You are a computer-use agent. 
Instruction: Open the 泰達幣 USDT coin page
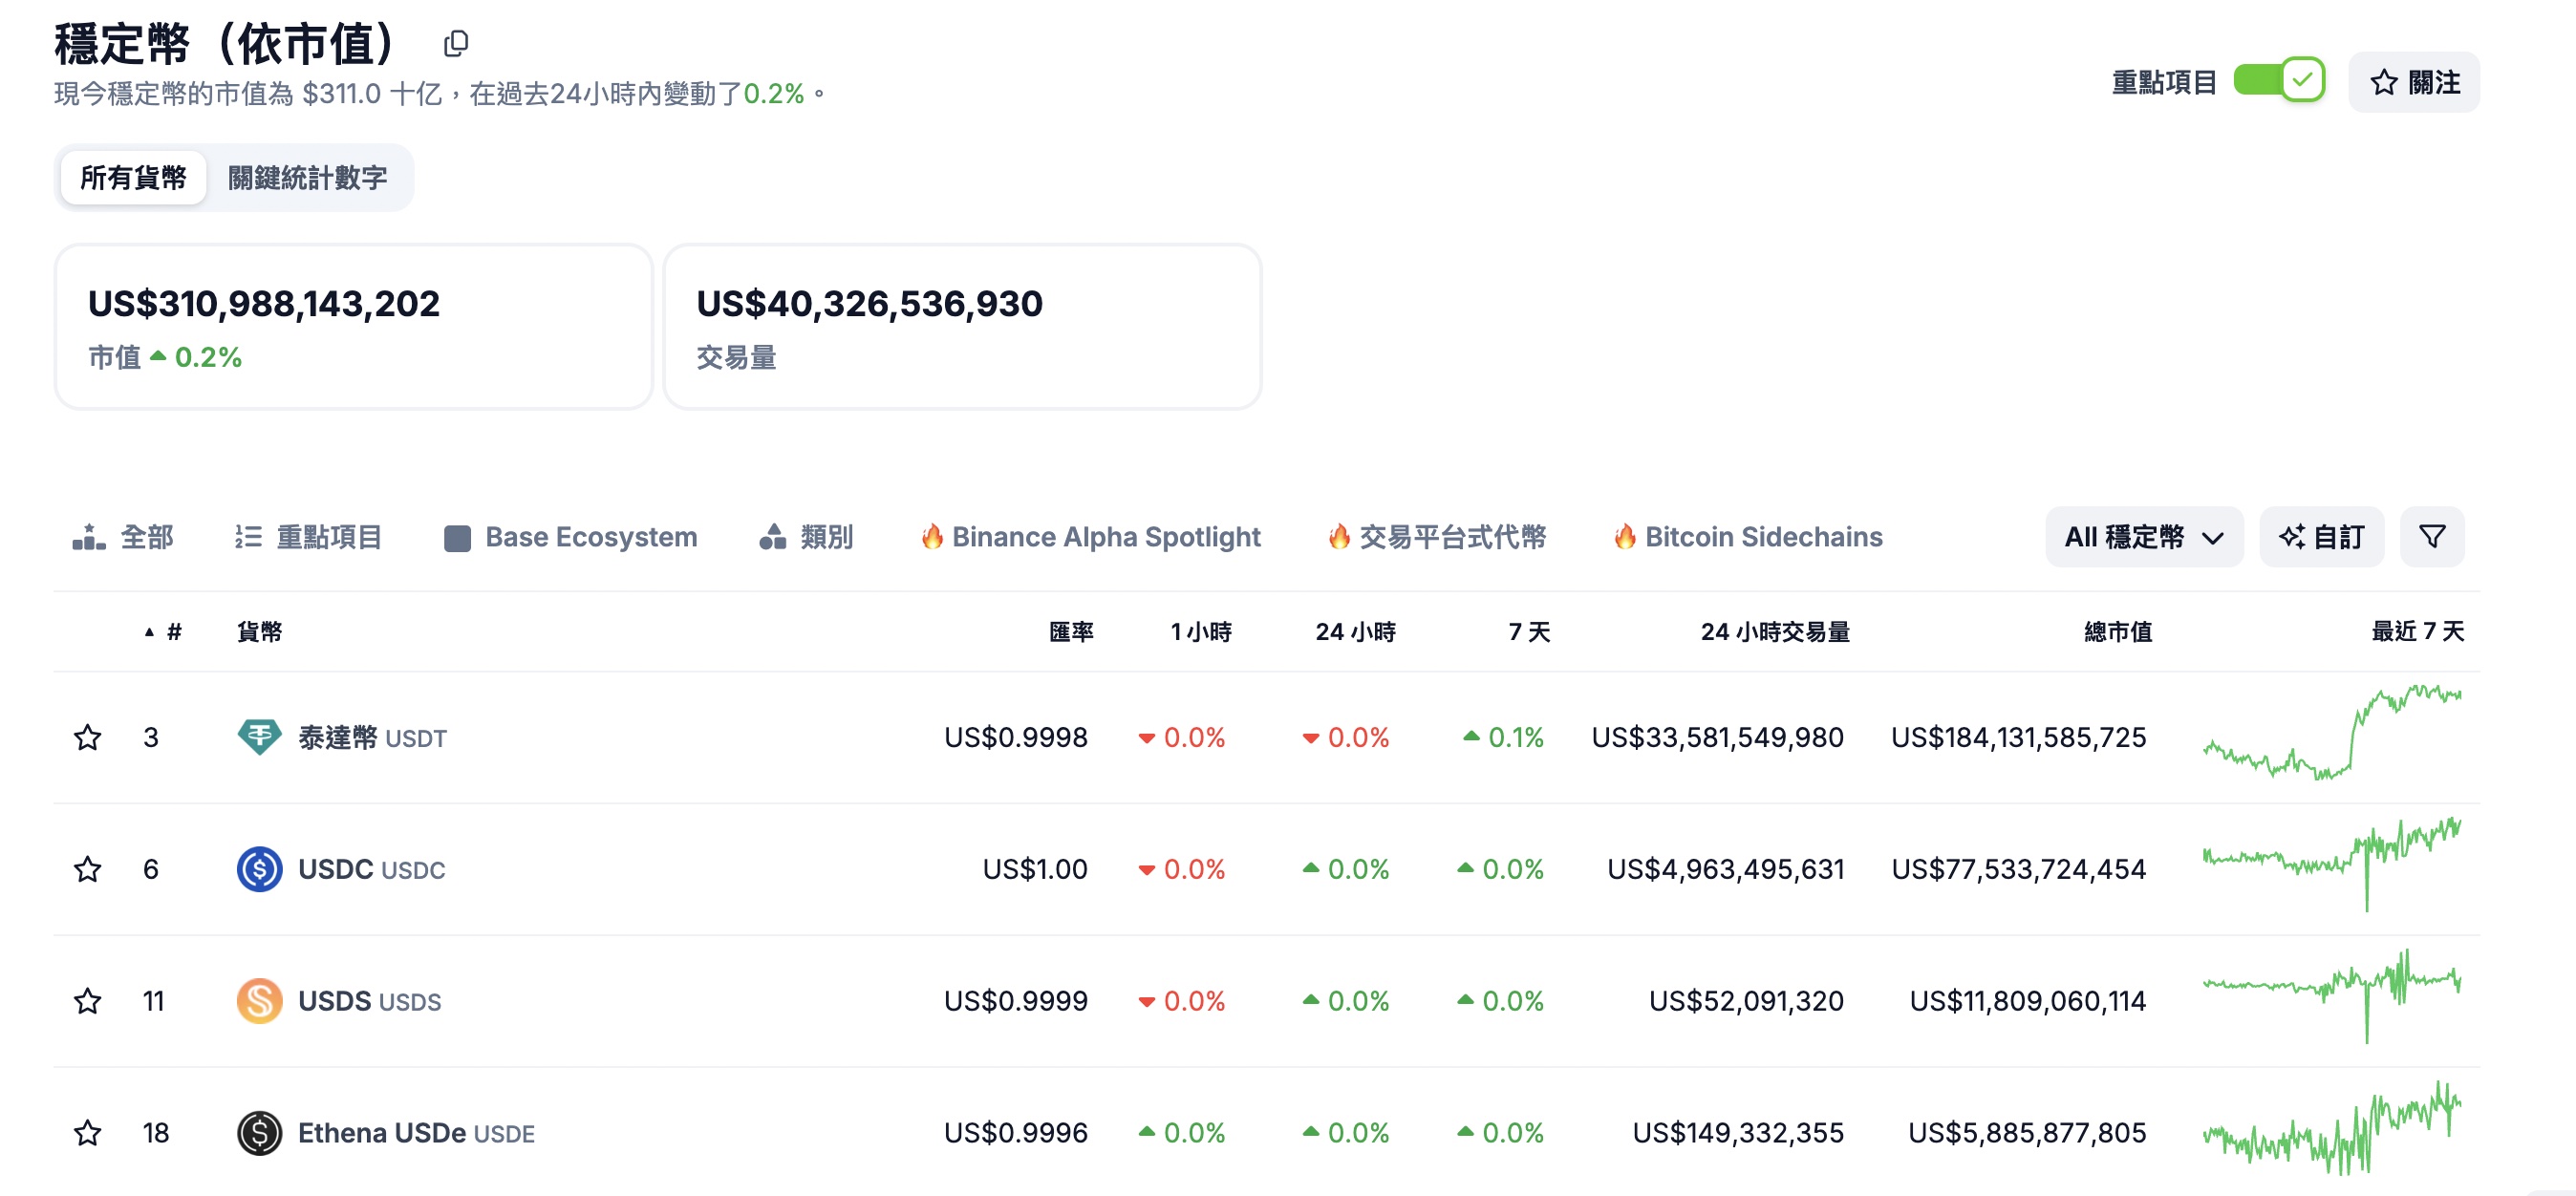(x=372, y=738)
